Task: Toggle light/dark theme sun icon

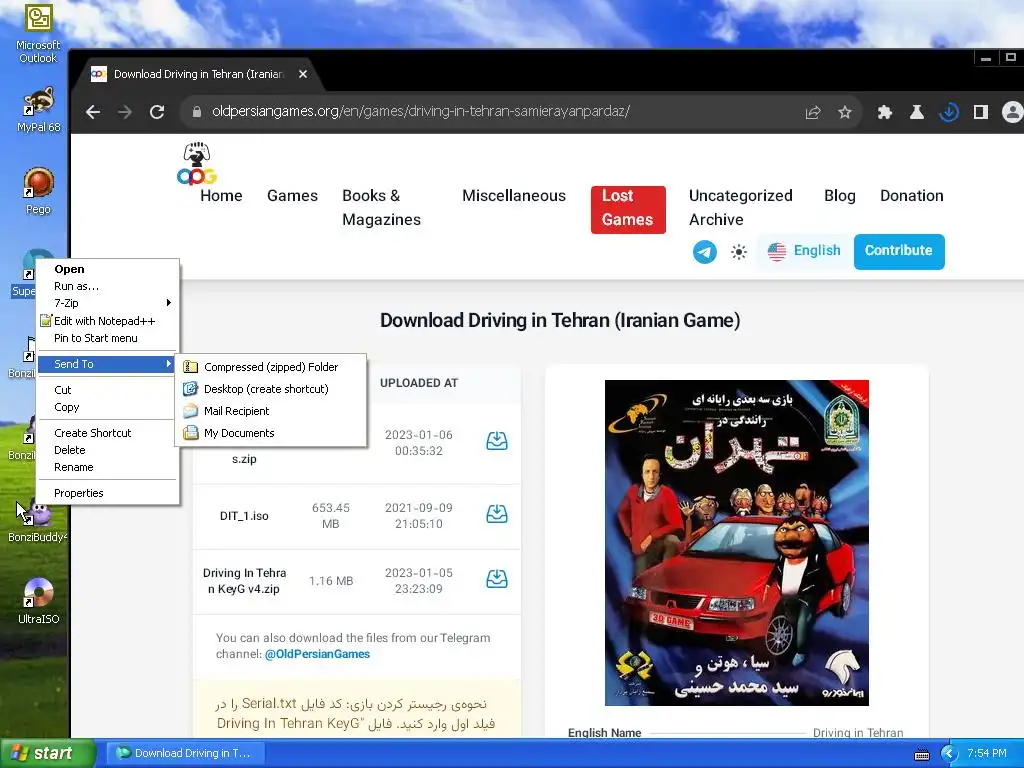Action: (739, 252)
